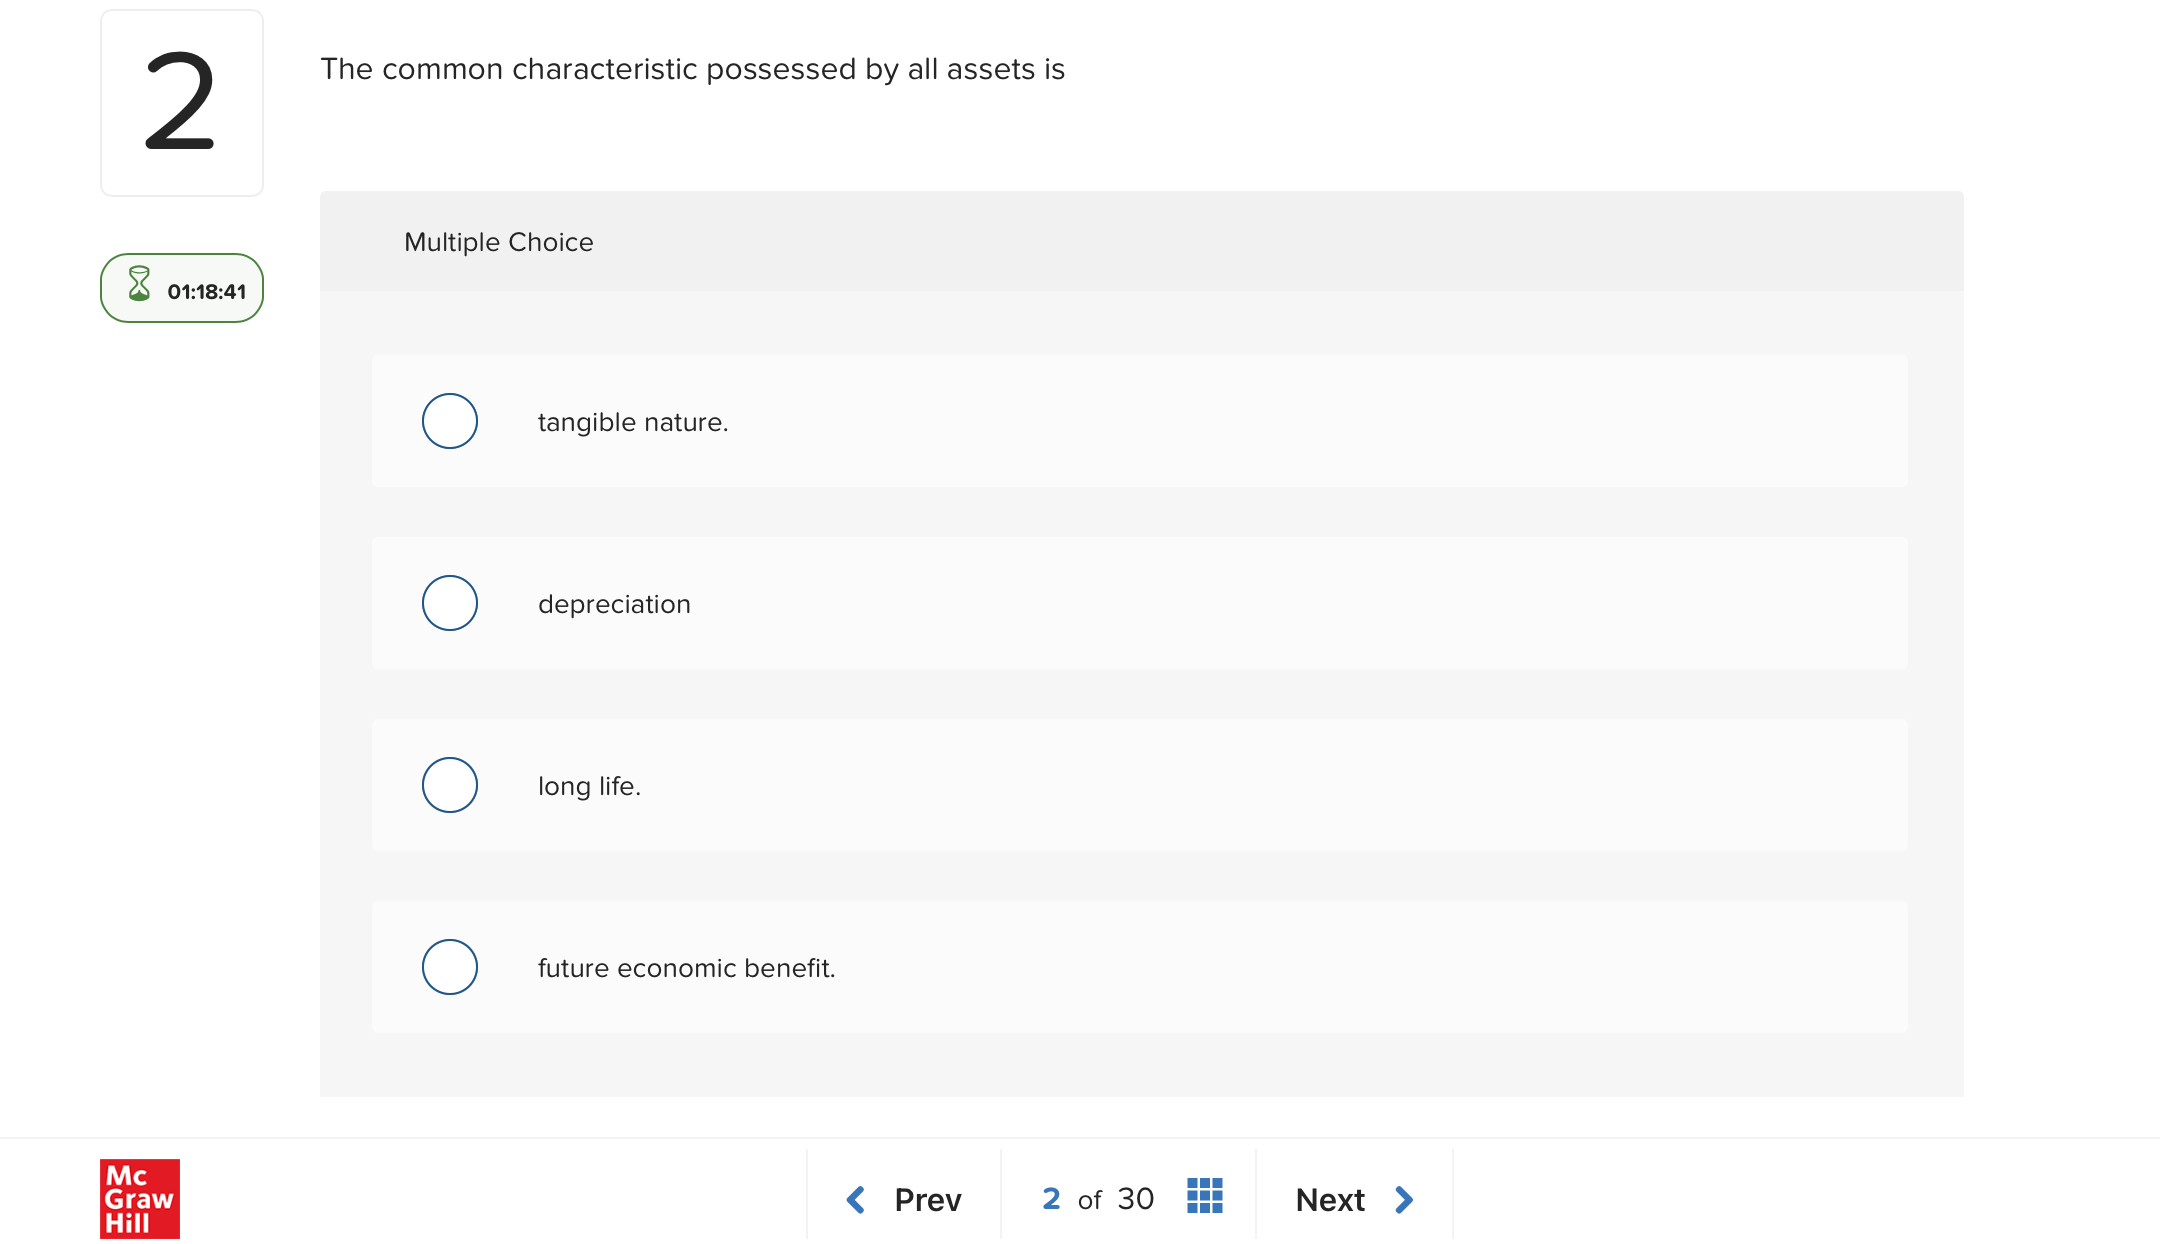
Task: Click the hourglass timer icon
Action: 139,285
